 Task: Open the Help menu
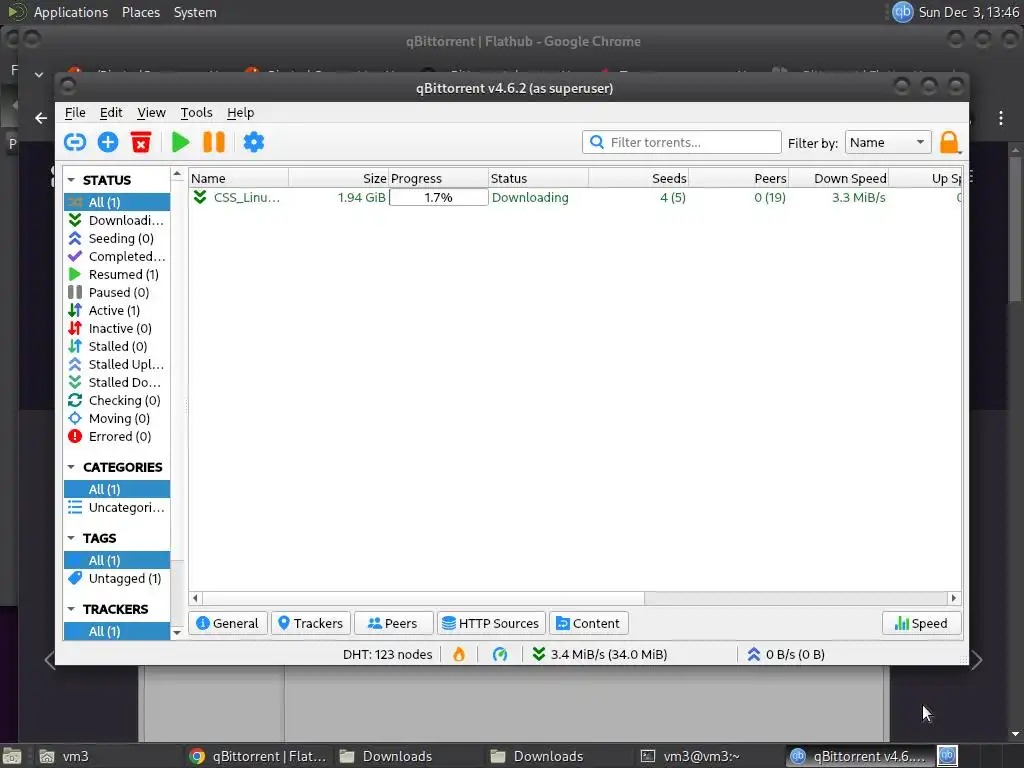coord(240,112)
